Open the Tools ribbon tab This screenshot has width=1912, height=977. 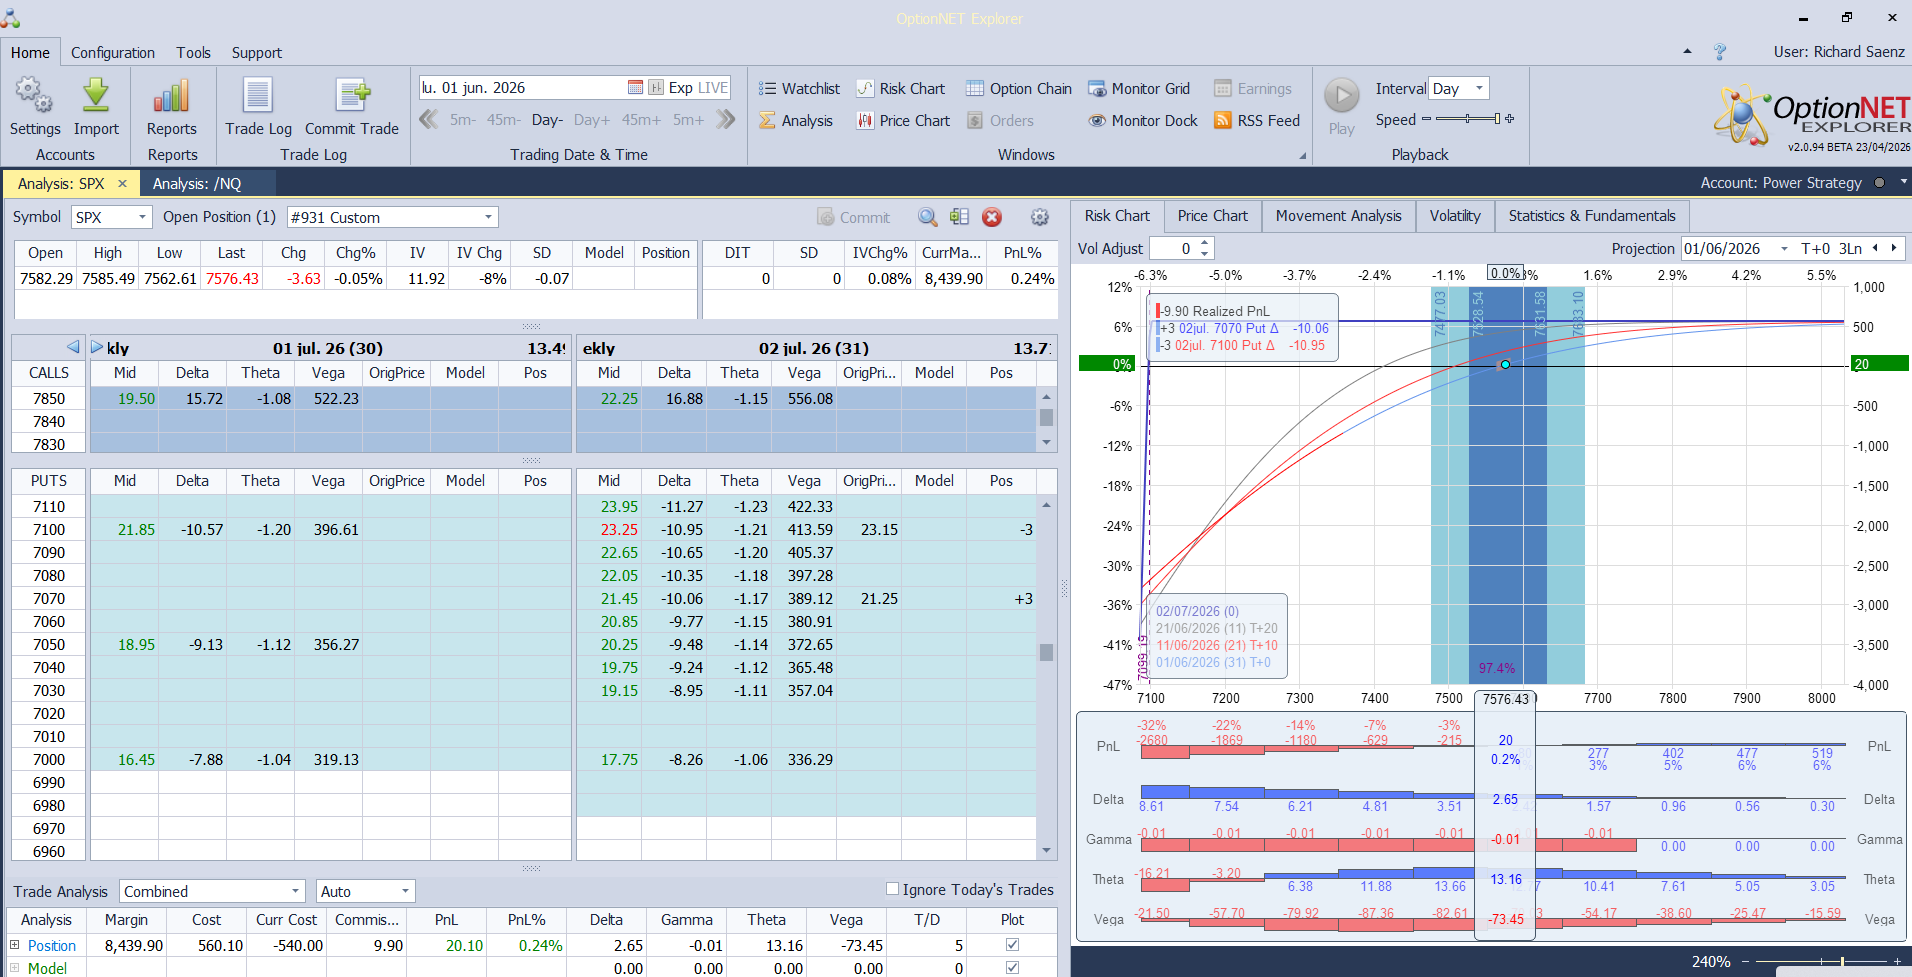(194, 53)
